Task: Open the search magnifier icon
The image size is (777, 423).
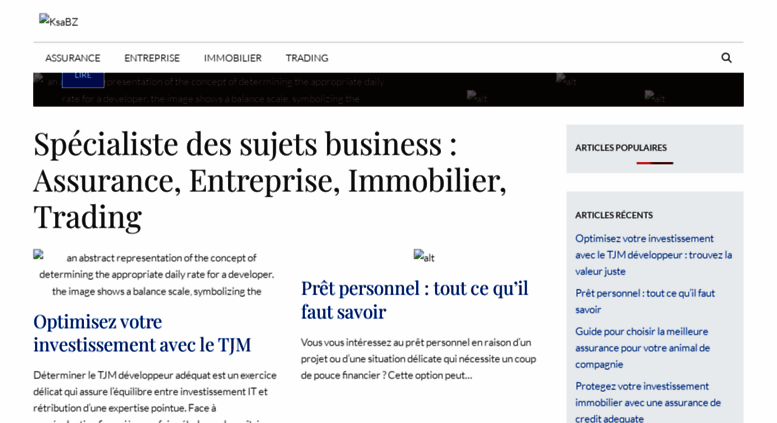Action: tap(726, 58)
